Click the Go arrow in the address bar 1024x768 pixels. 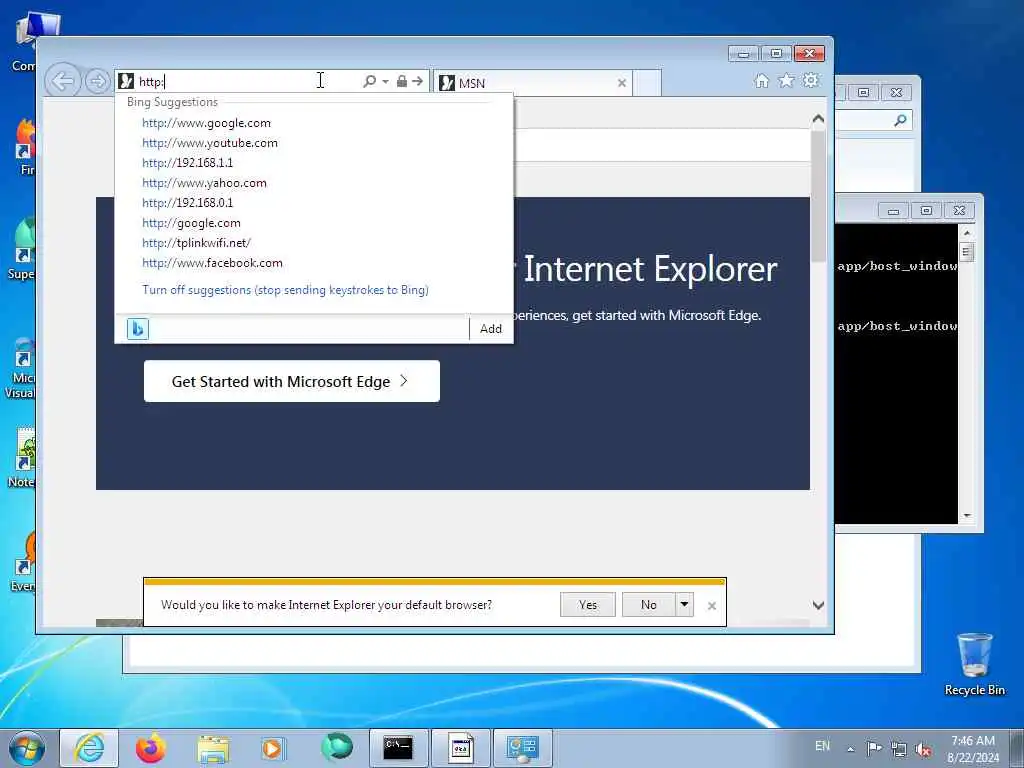pyautogui.click(x=417, y=81)
